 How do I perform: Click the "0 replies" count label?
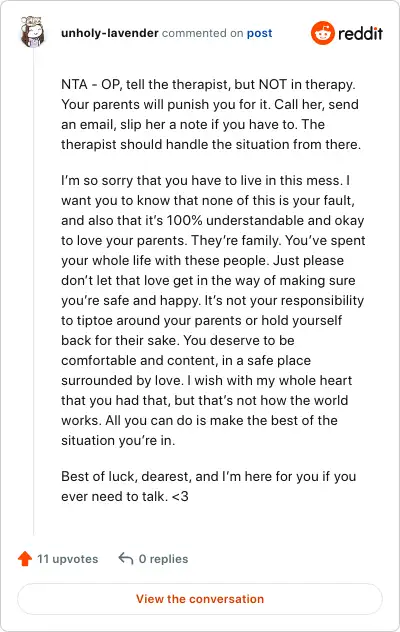(x=163, y=559)
